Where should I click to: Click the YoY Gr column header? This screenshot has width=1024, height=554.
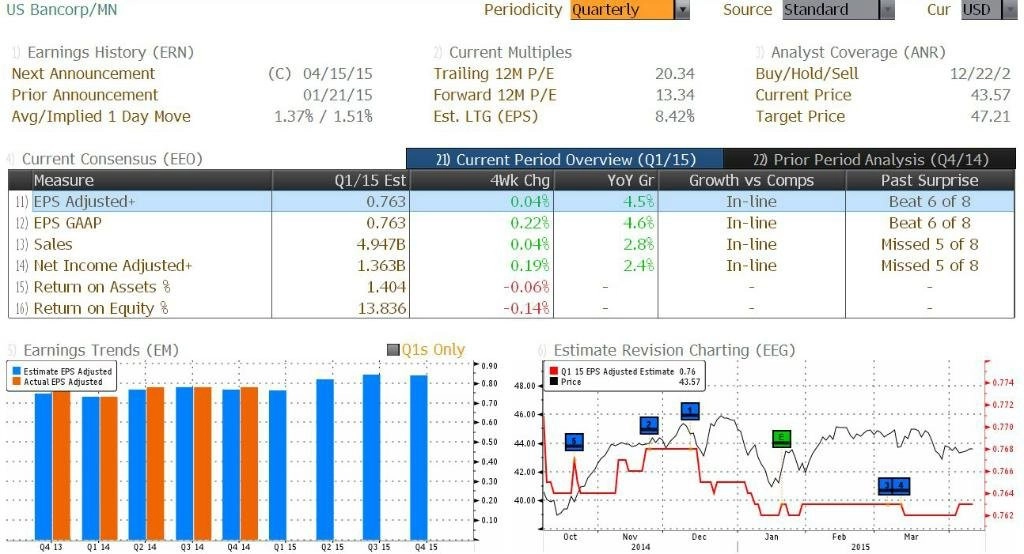tap(605, 180)
